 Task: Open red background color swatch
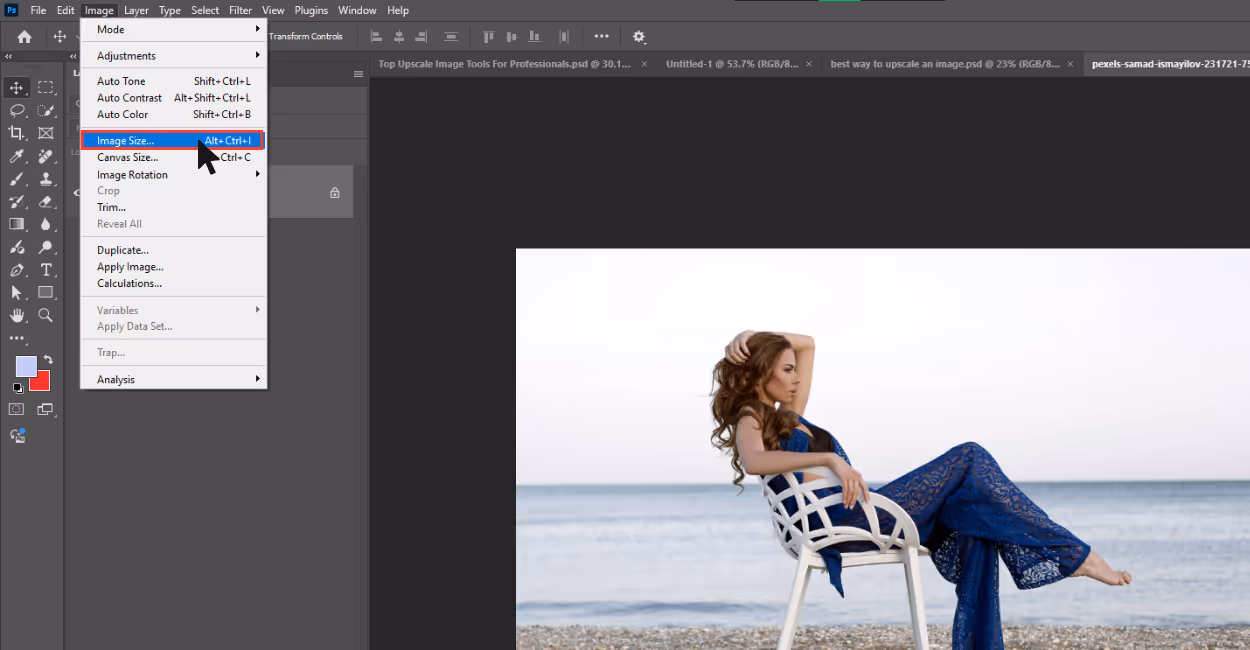(41, 382)
